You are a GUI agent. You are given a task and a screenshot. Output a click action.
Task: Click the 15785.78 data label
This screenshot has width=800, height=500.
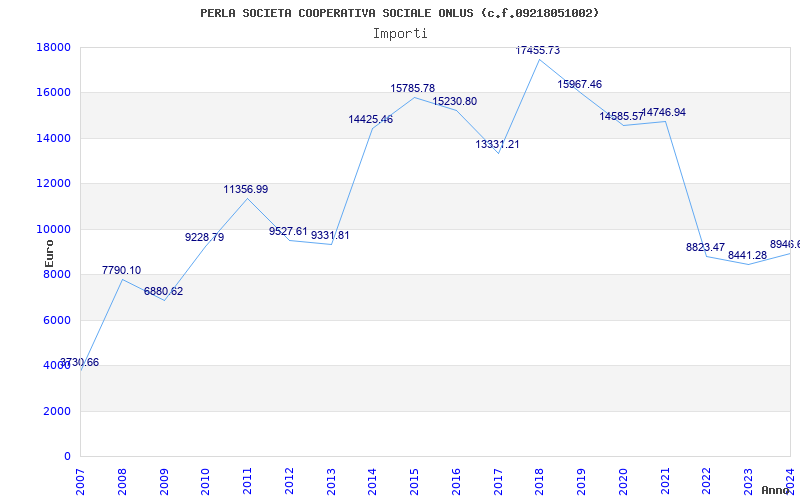coord(413,88)
